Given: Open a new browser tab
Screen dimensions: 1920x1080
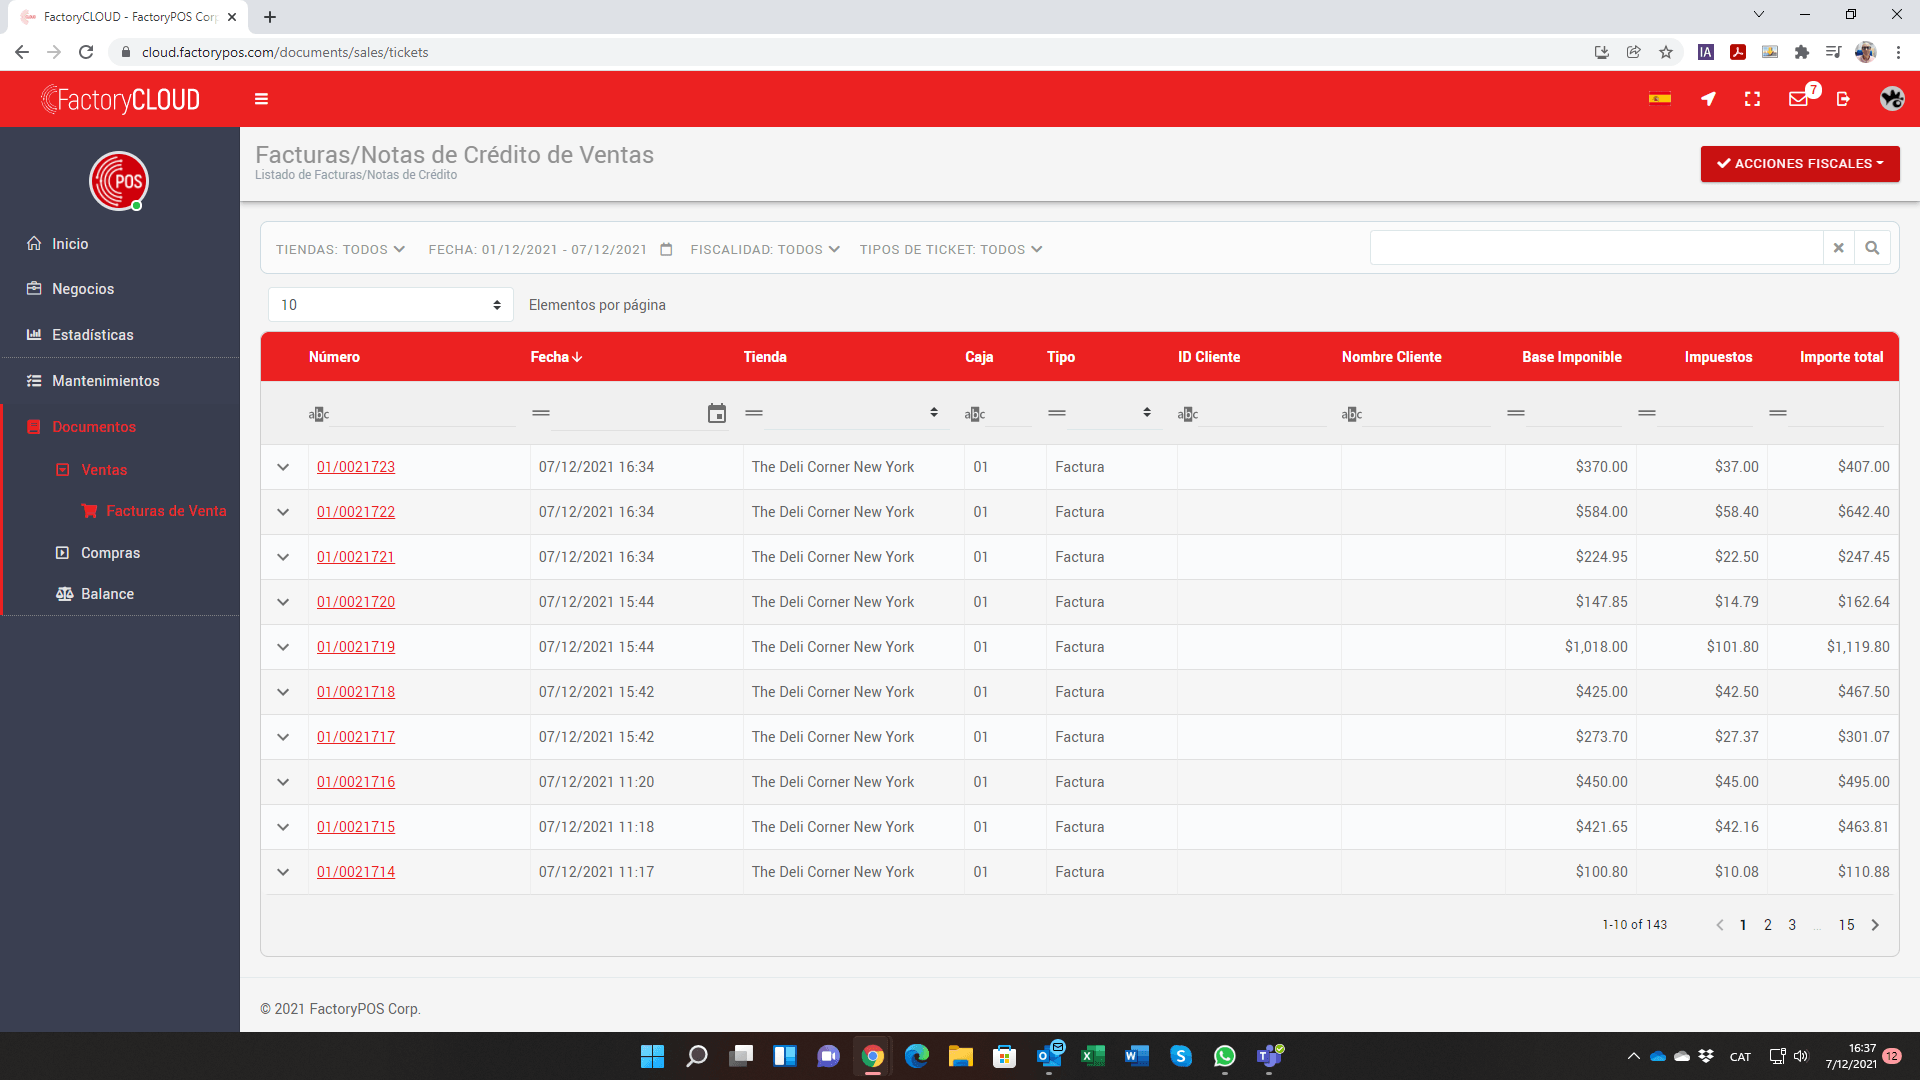Looking at the screenshot, I should [270, 17].
